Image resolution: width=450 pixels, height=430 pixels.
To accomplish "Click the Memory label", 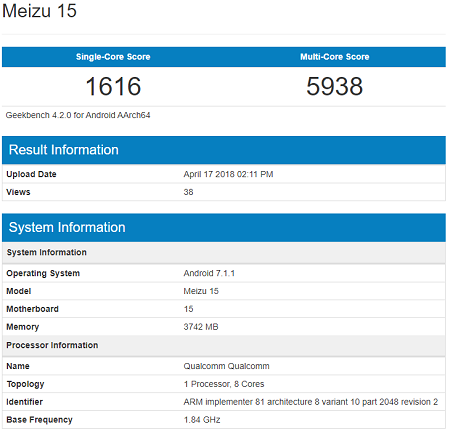I will point(23,327).
